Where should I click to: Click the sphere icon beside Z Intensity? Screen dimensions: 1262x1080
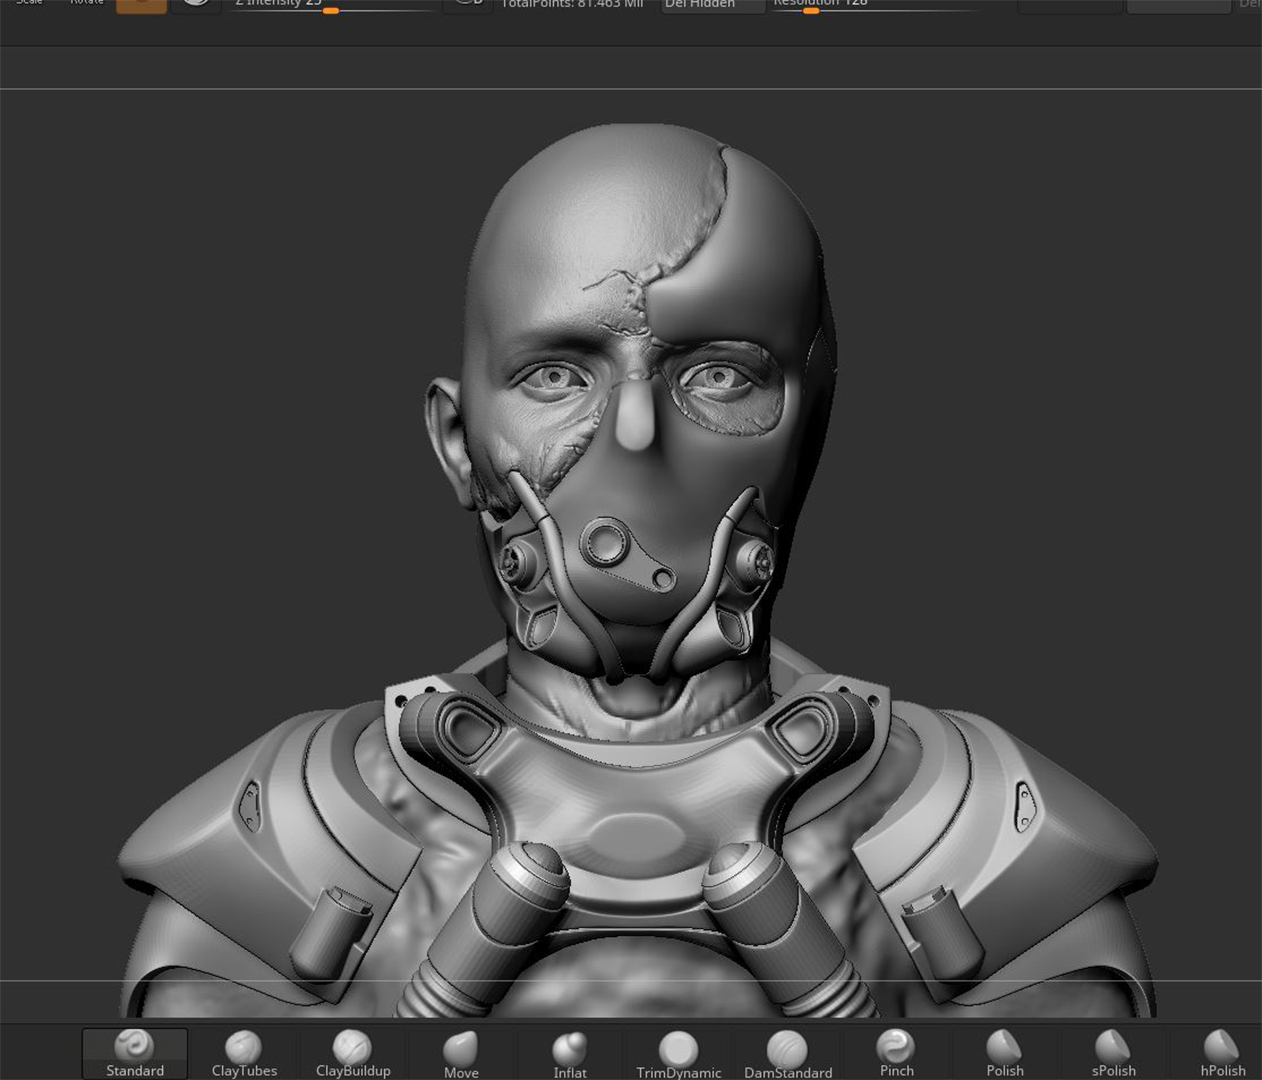point(196,4)
